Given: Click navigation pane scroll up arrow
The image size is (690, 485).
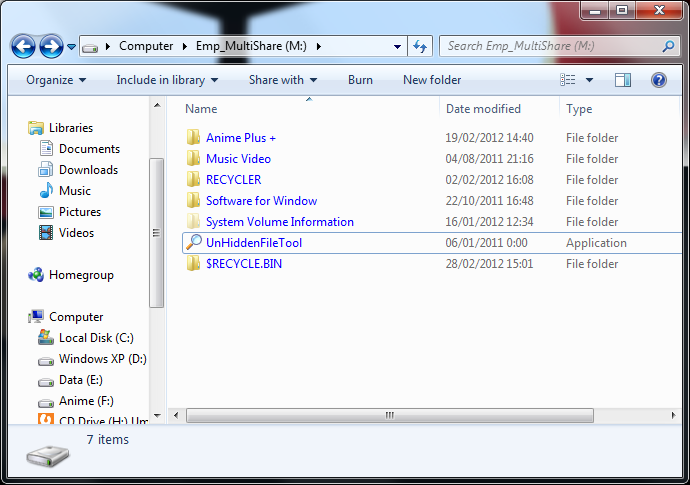Looking at the screenshot, I should [x=157, y=106].
